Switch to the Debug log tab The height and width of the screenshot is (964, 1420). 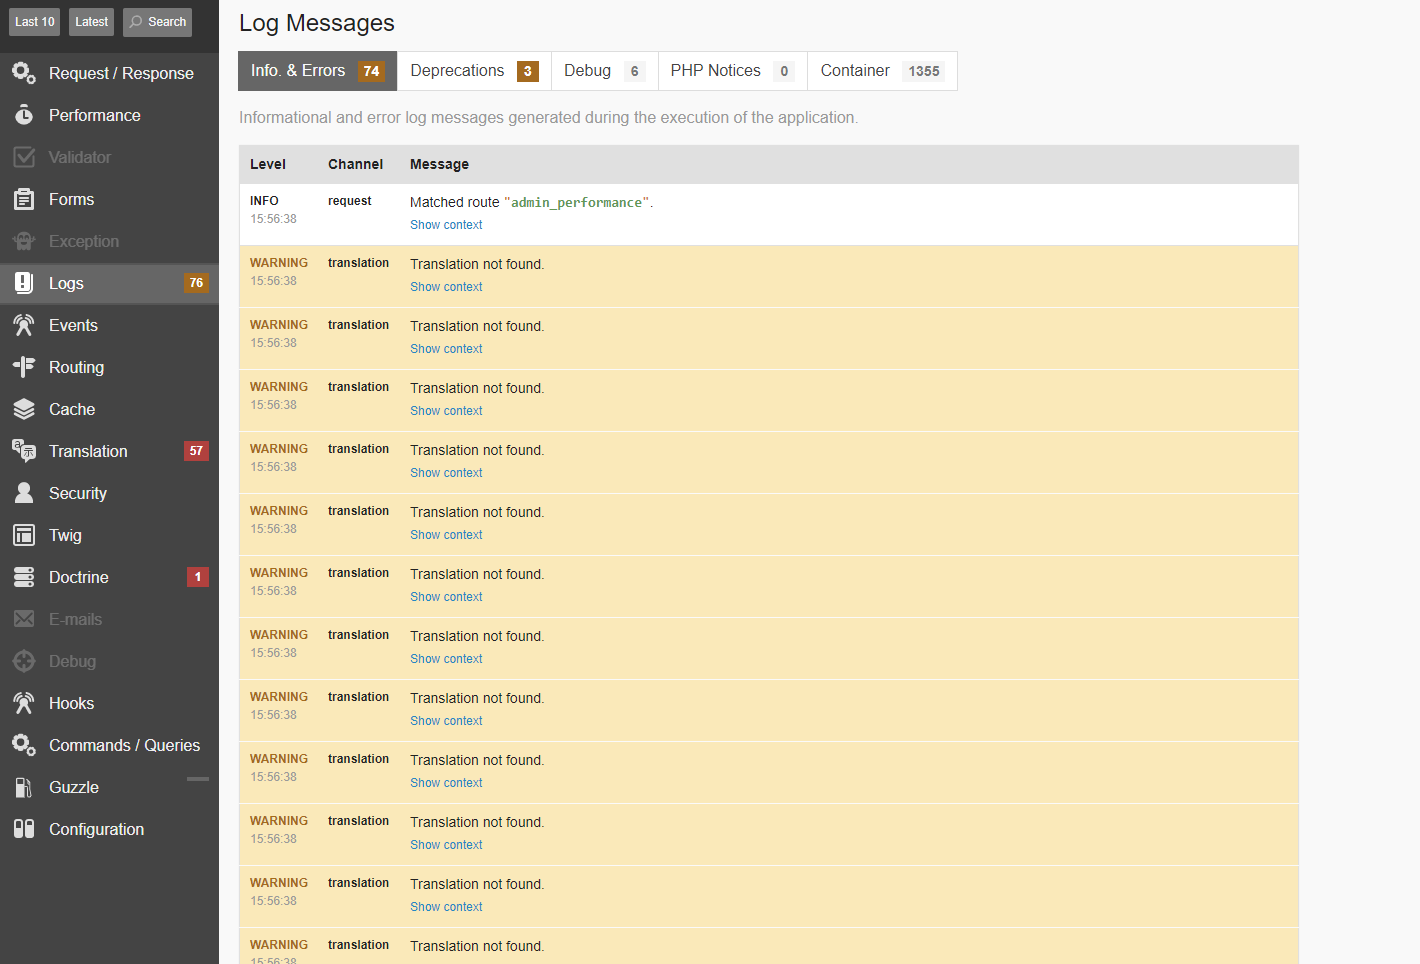[604, 71]
